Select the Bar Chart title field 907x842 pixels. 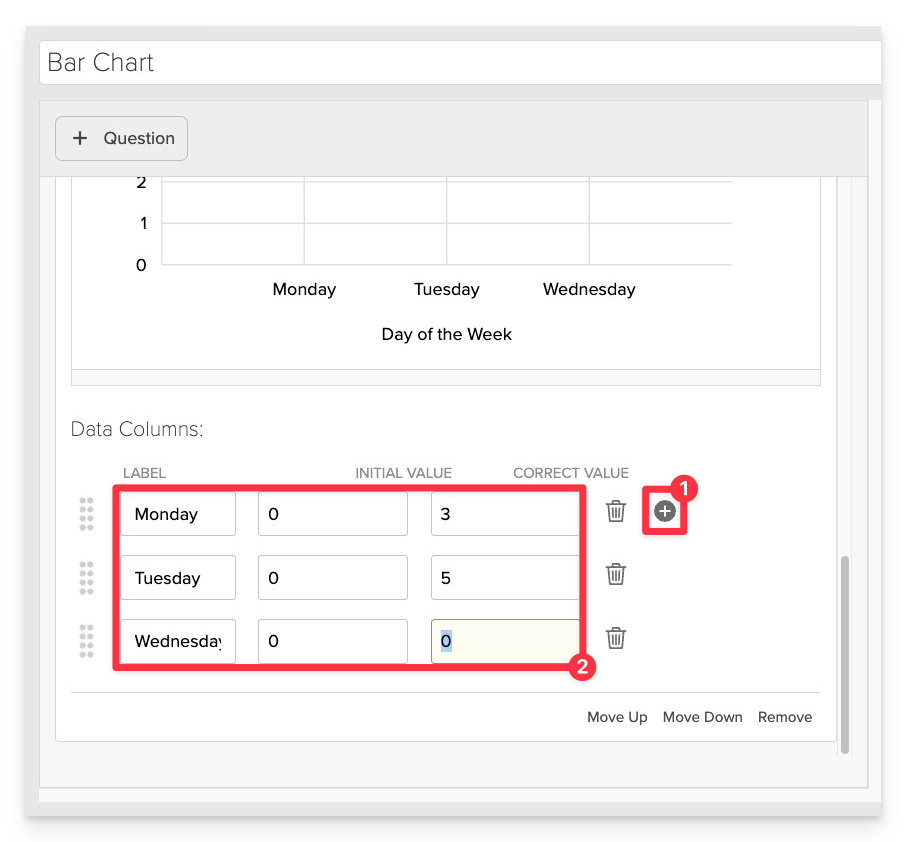[x=460, y=62]
